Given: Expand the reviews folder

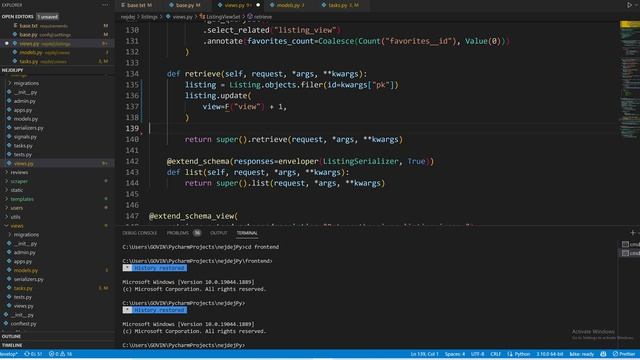Looking at the screenshot, I should 19,172.
